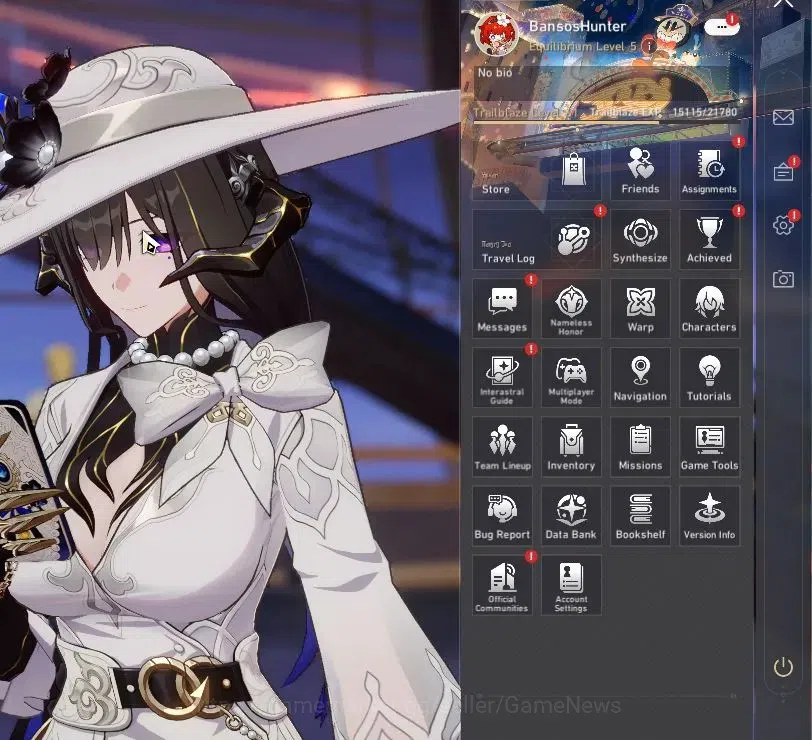Open Multiplayer Mode
Viewport: 812px width, 740px height.
(x=571, y=378)
